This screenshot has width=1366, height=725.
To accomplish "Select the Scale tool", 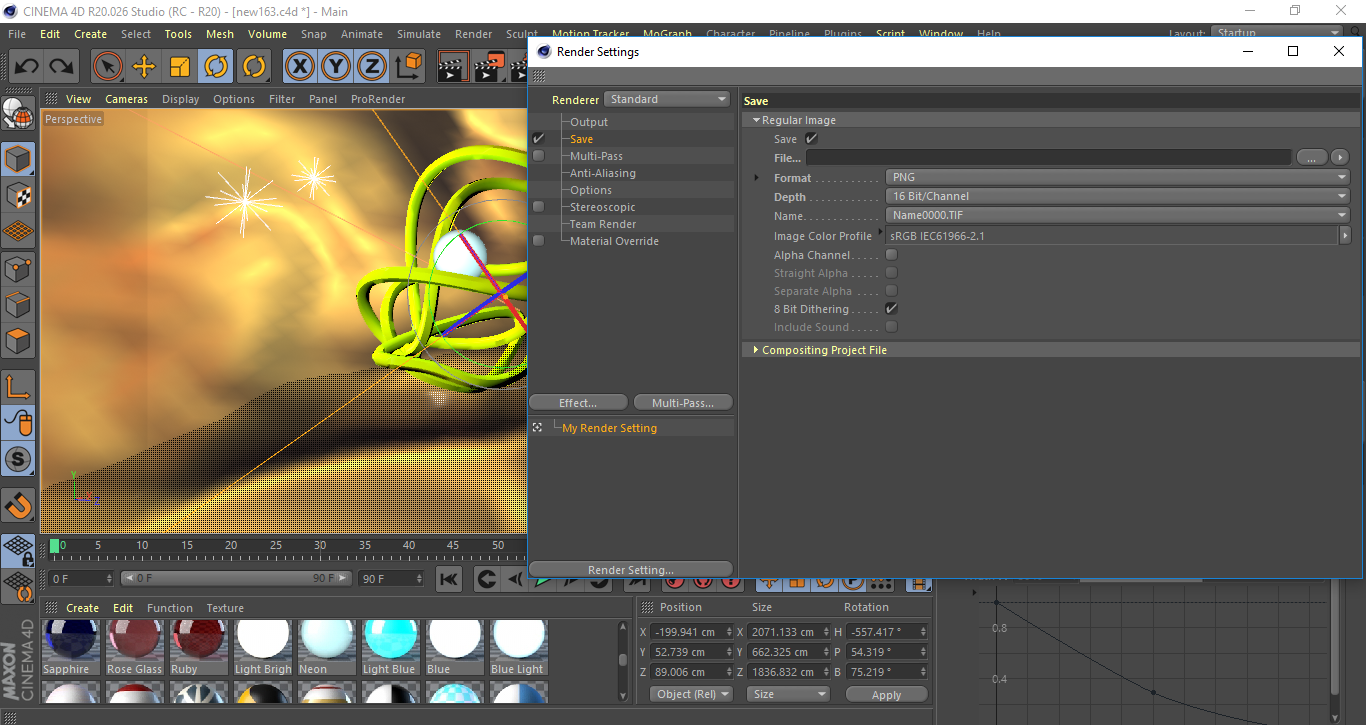I will click(180, 67).
